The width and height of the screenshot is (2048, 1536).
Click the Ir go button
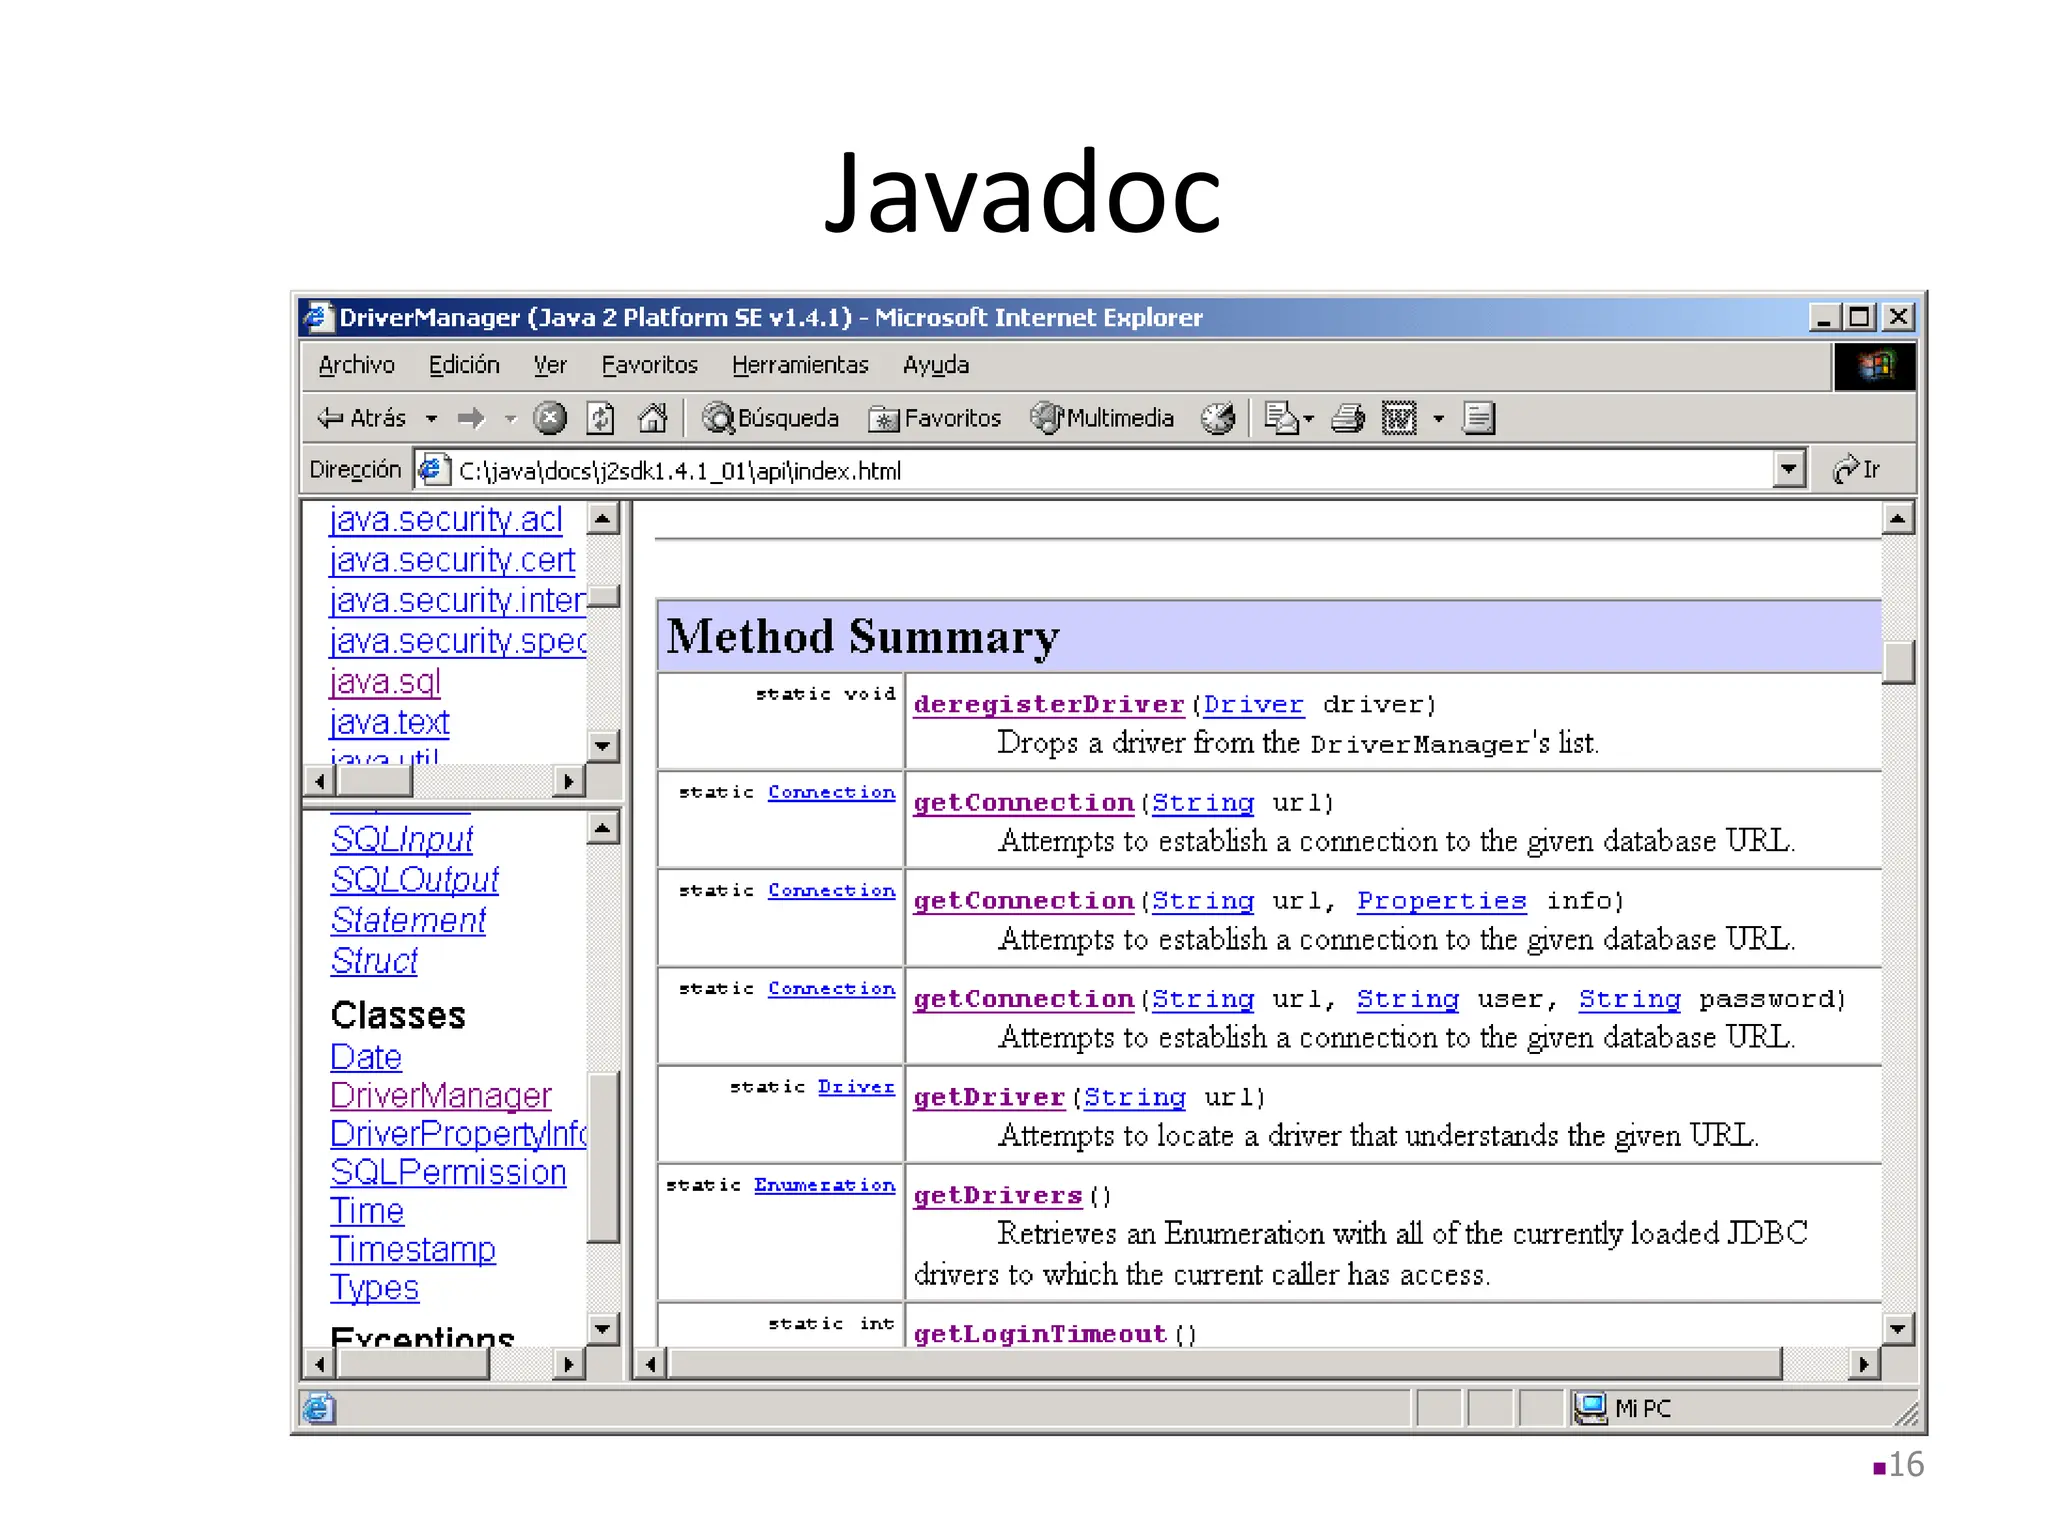1857,469
